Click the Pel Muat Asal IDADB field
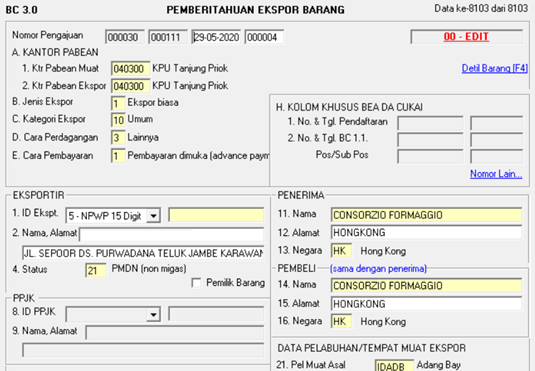Image resolution: width=535 pixels, height=371 pixels. point(394,366)
